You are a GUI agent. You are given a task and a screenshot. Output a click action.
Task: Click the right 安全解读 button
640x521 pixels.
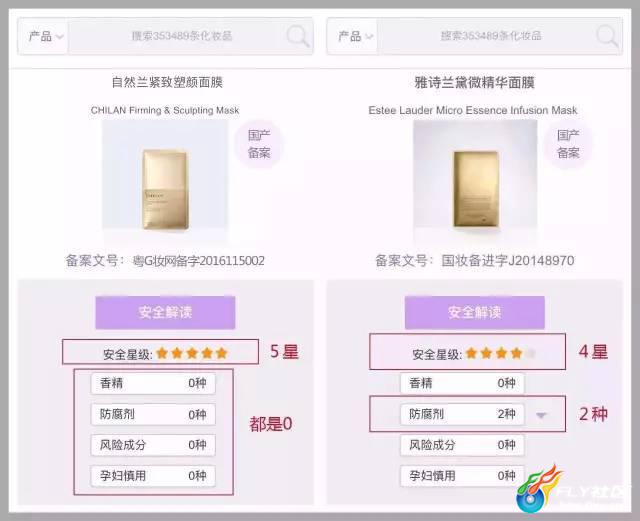[x=475, y=312]
